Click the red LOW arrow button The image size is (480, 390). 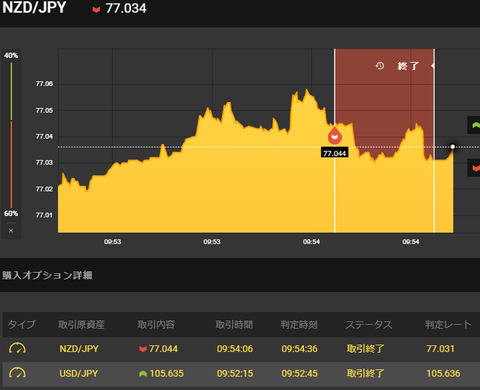[474, 168]
